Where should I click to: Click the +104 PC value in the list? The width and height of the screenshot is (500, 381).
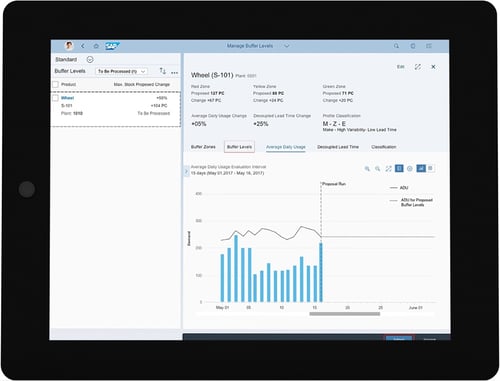pos(159,106)
